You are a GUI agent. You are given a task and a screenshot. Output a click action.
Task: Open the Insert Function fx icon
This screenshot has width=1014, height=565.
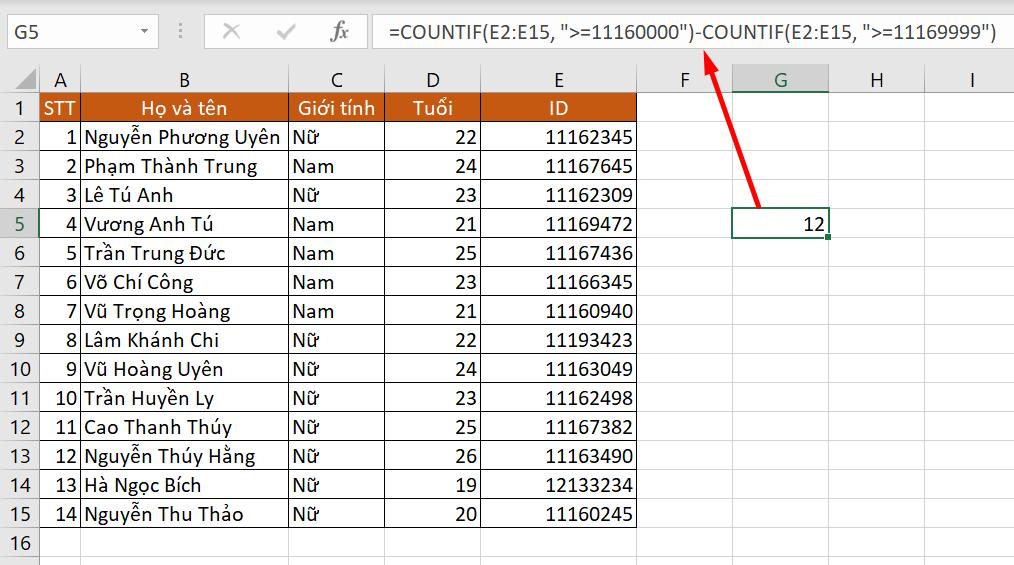pos(339,31)
